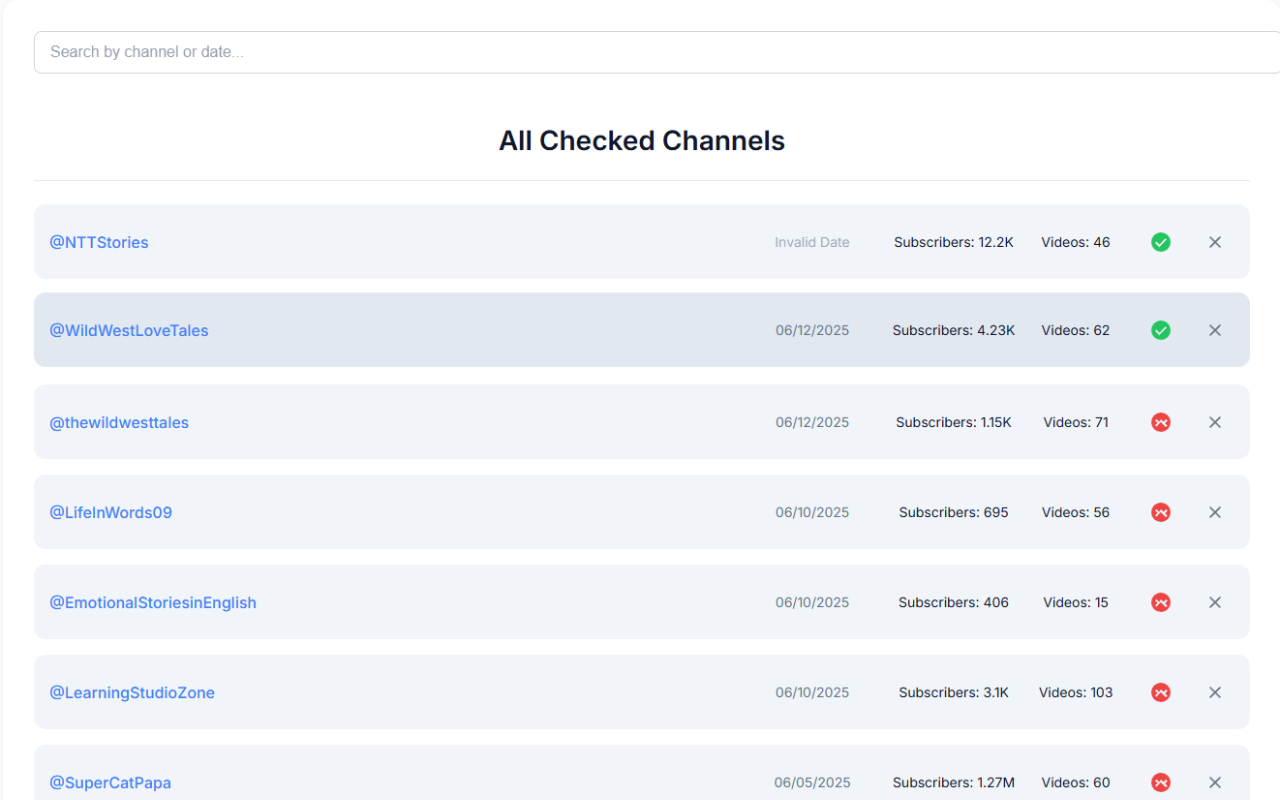Viewport: 1280px width, 800px height.
Task: Click the red status icon for @LifeInWords09
Action: 1160,512
